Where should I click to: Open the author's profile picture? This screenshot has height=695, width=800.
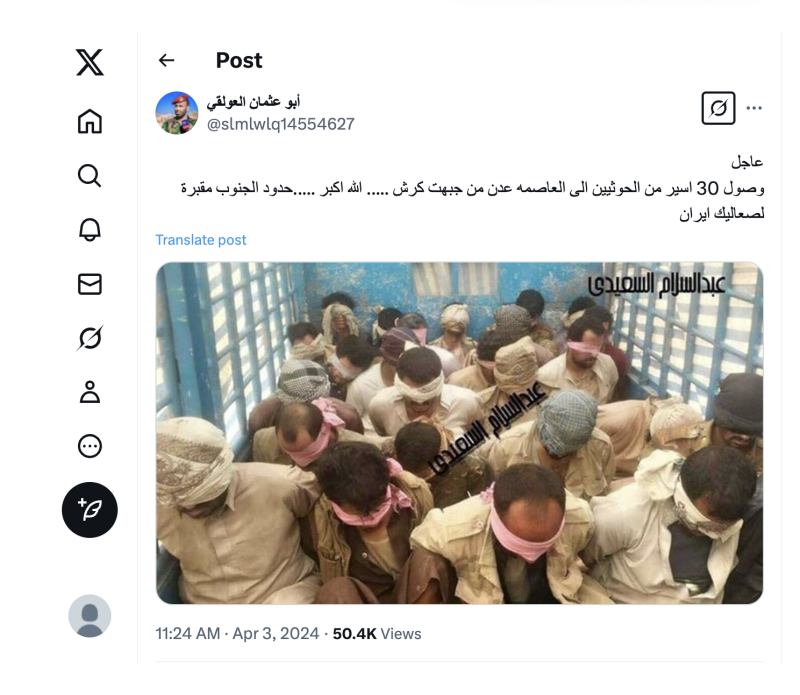177,113
